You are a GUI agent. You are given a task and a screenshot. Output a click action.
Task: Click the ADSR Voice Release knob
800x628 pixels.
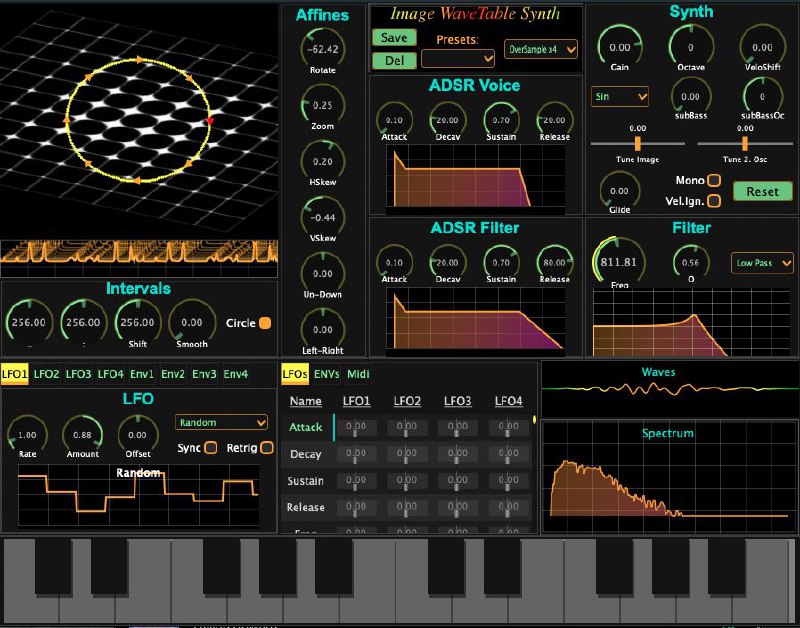555,120
